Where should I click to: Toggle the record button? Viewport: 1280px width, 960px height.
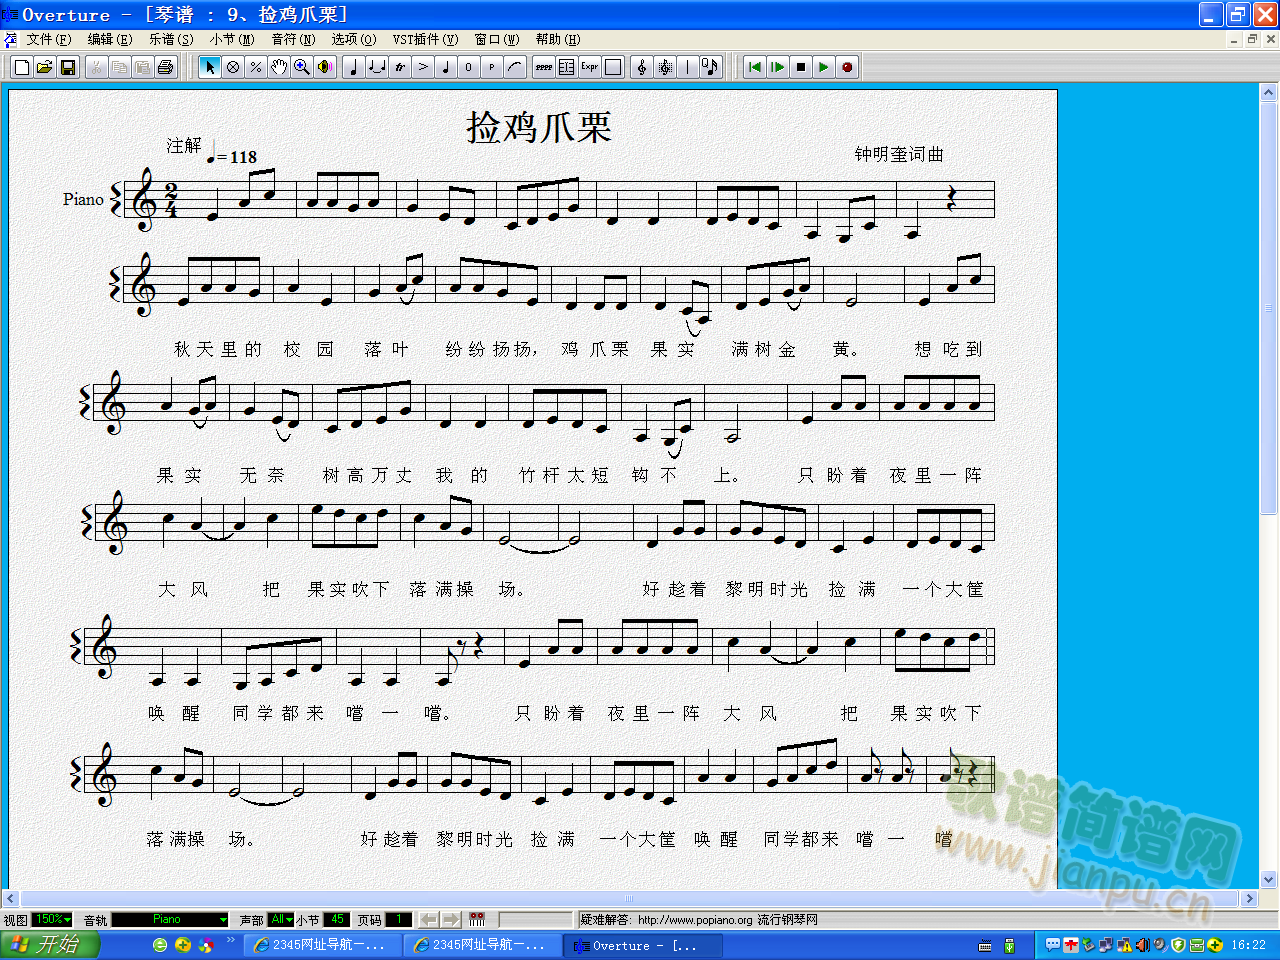(847, 67)
